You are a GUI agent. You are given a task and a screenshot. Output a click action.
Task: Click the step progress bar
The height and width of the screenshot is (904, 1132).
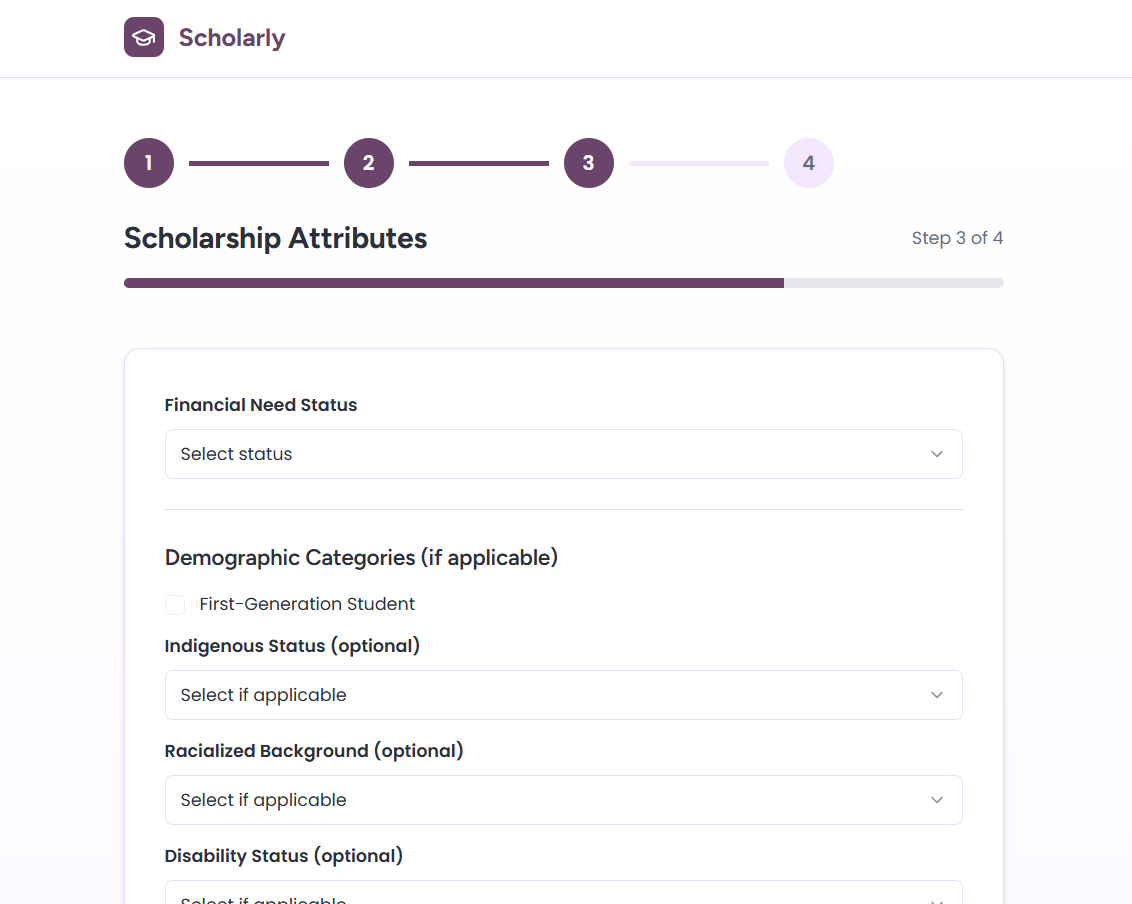[563, 283]
